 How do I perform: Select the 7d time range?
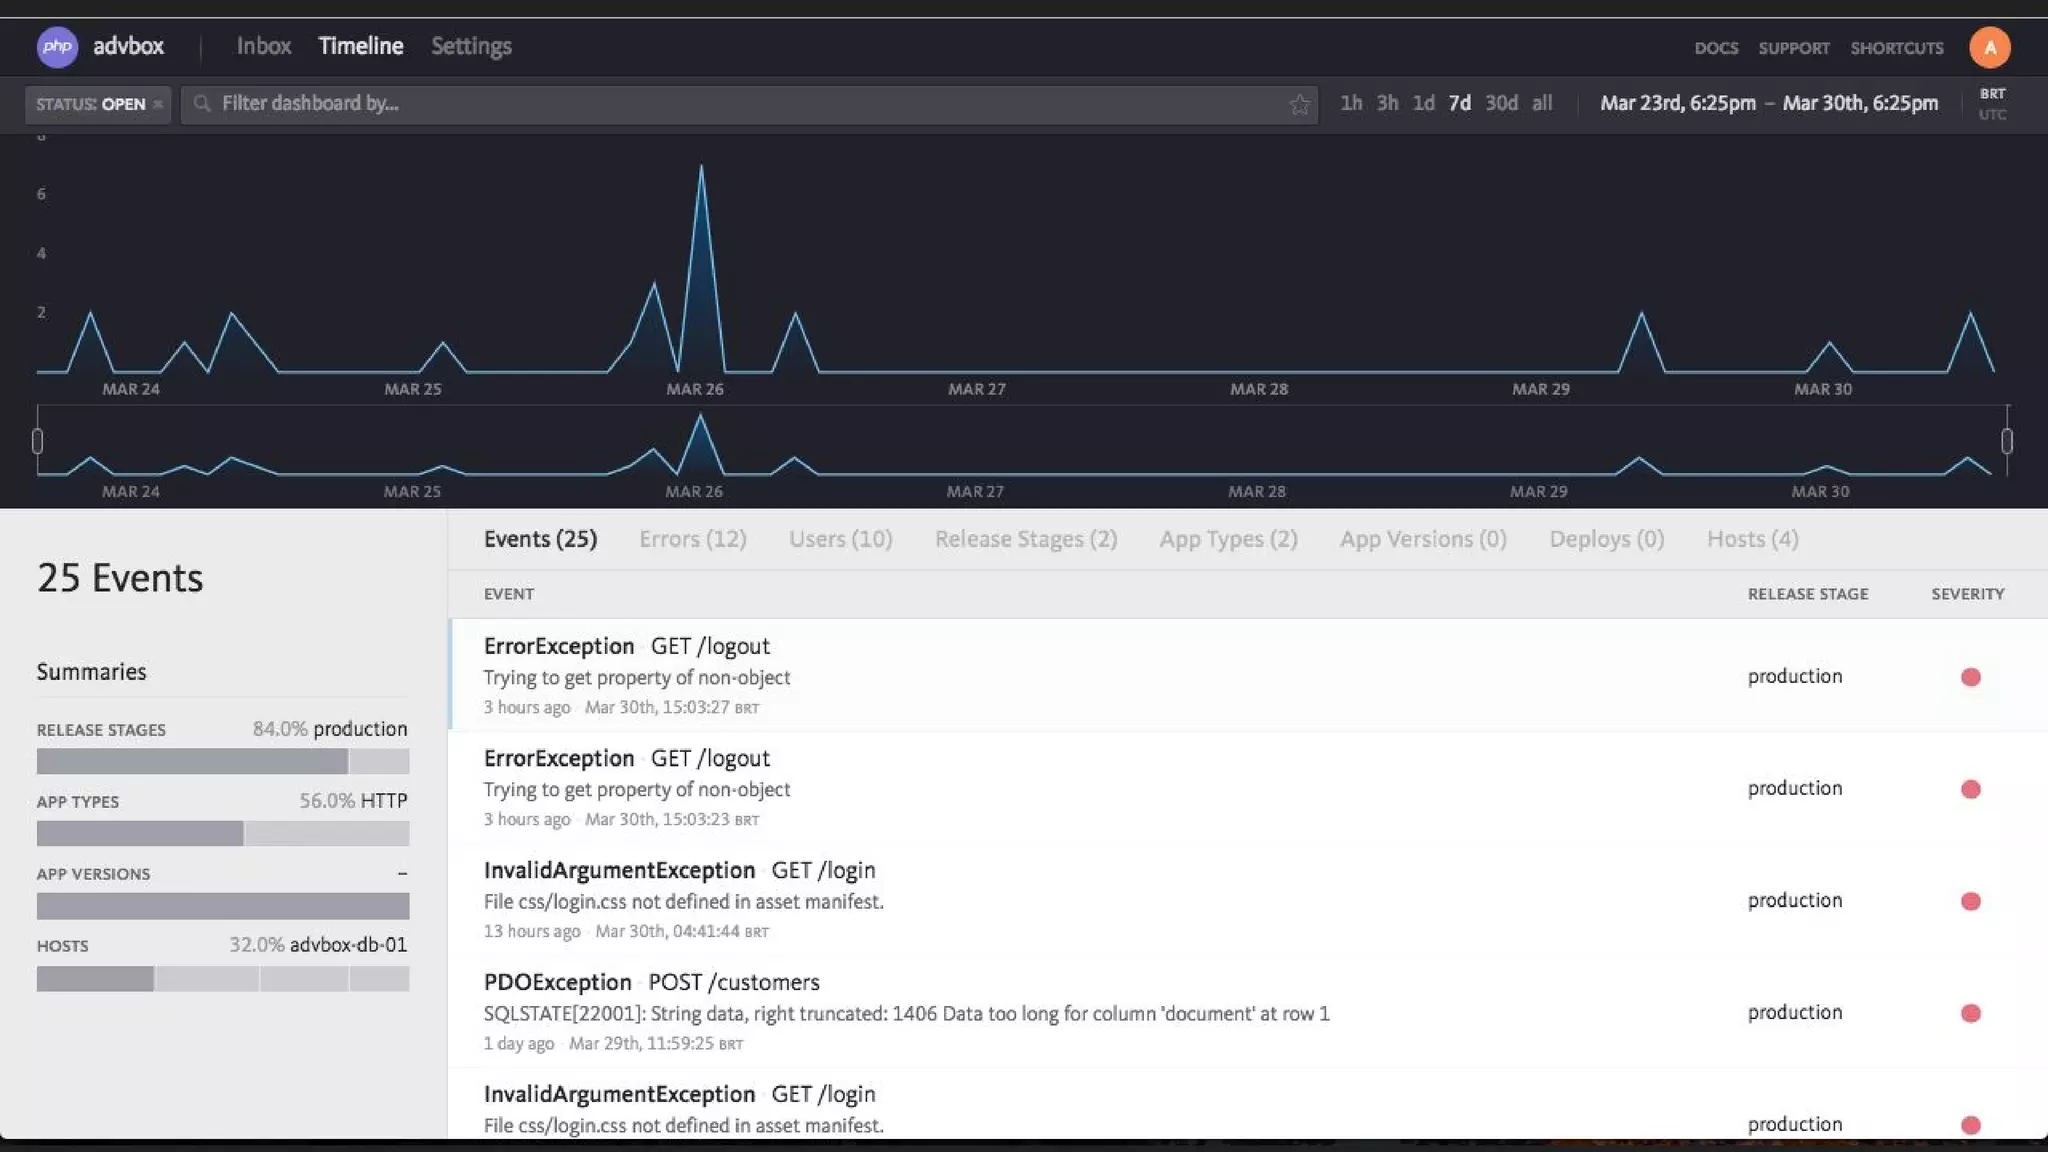(1460, 103)
